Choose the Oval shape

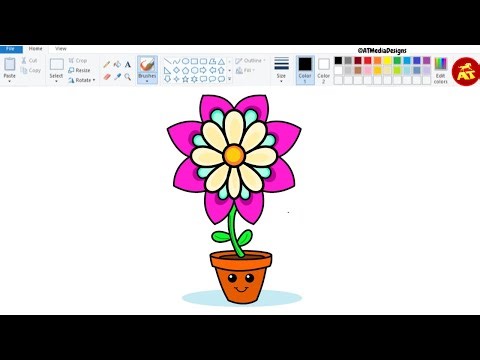point(185,61)
